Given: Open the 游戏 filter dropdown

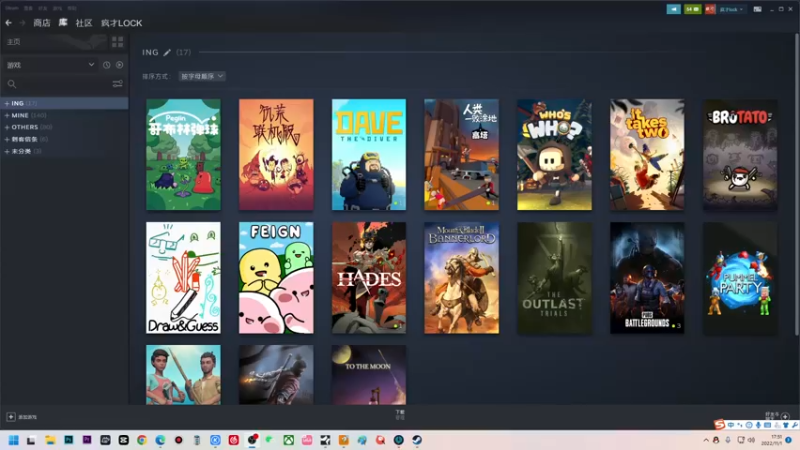Looking at the screenshot, I should (50, 65).
